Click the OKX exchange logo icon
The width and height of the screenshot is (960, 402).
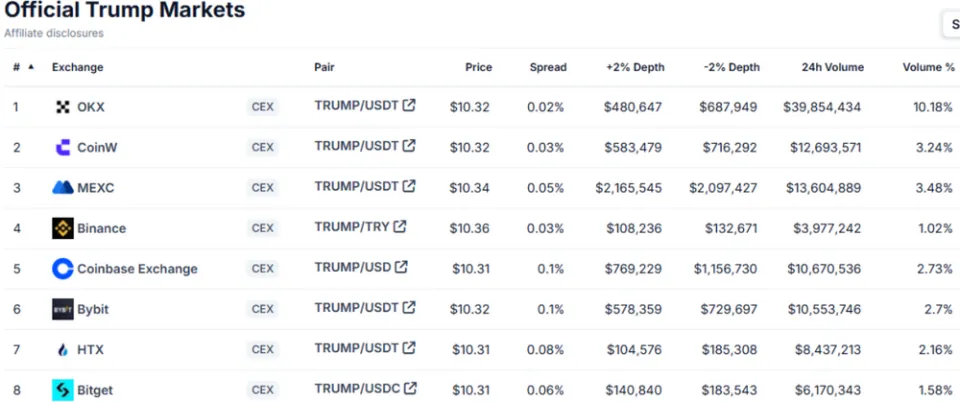click(x=63, y=107)
